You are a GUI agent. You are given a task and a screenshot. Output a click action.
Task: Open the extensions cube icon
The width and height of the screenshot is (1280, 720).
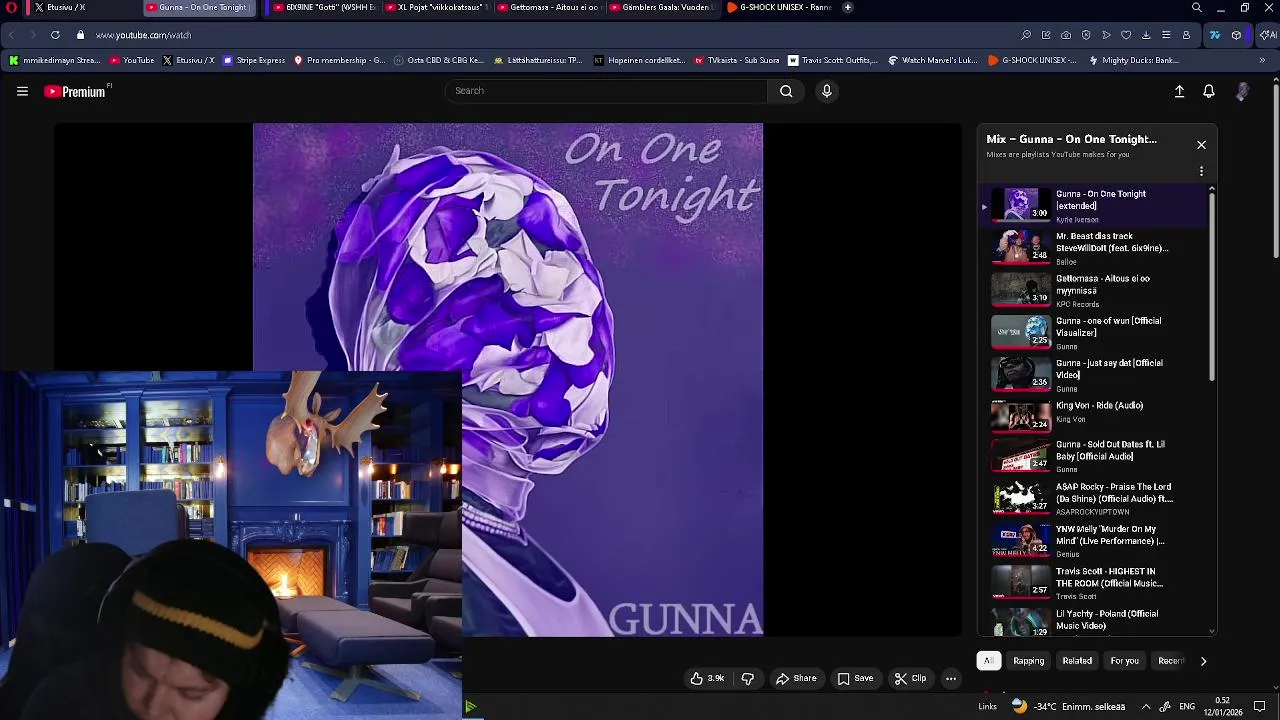(x=1236, y=35)
